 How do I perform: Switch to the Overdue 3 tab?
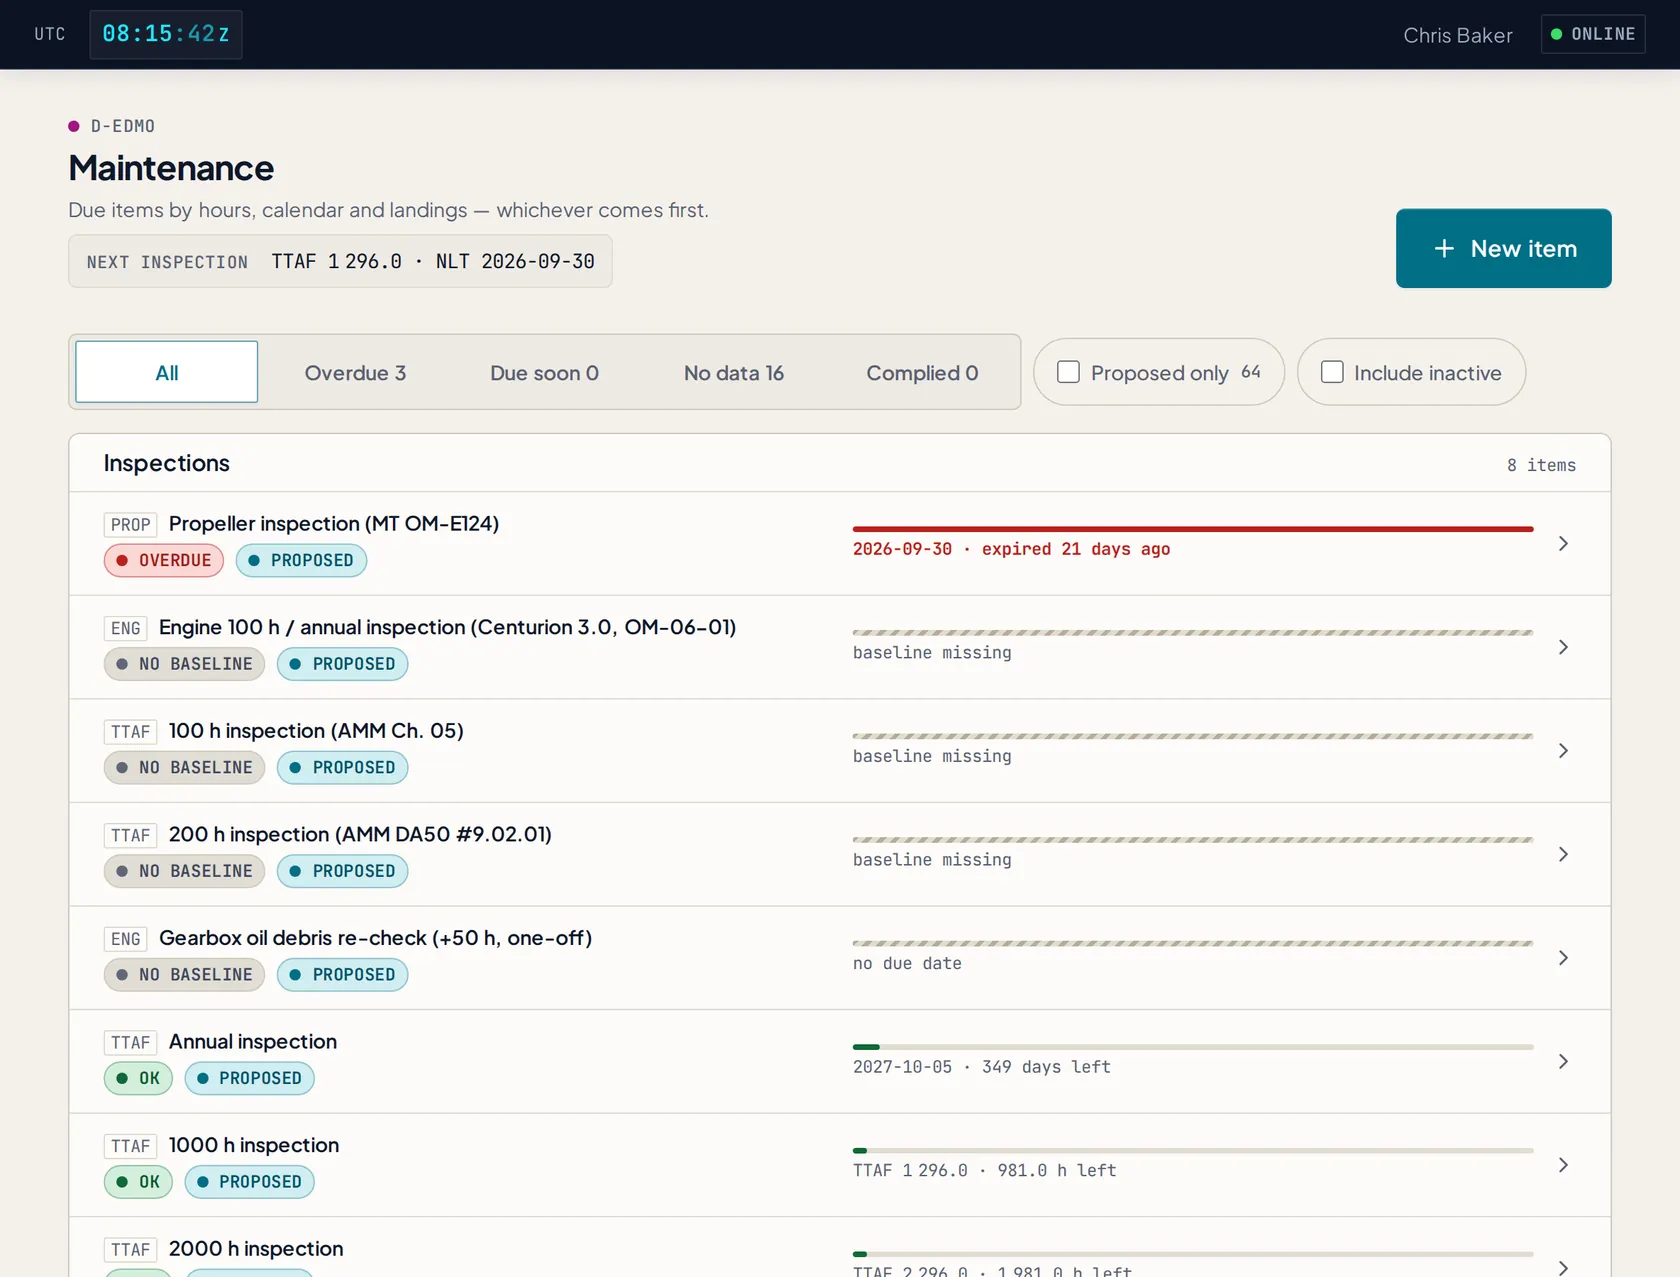tap(355, 372)
